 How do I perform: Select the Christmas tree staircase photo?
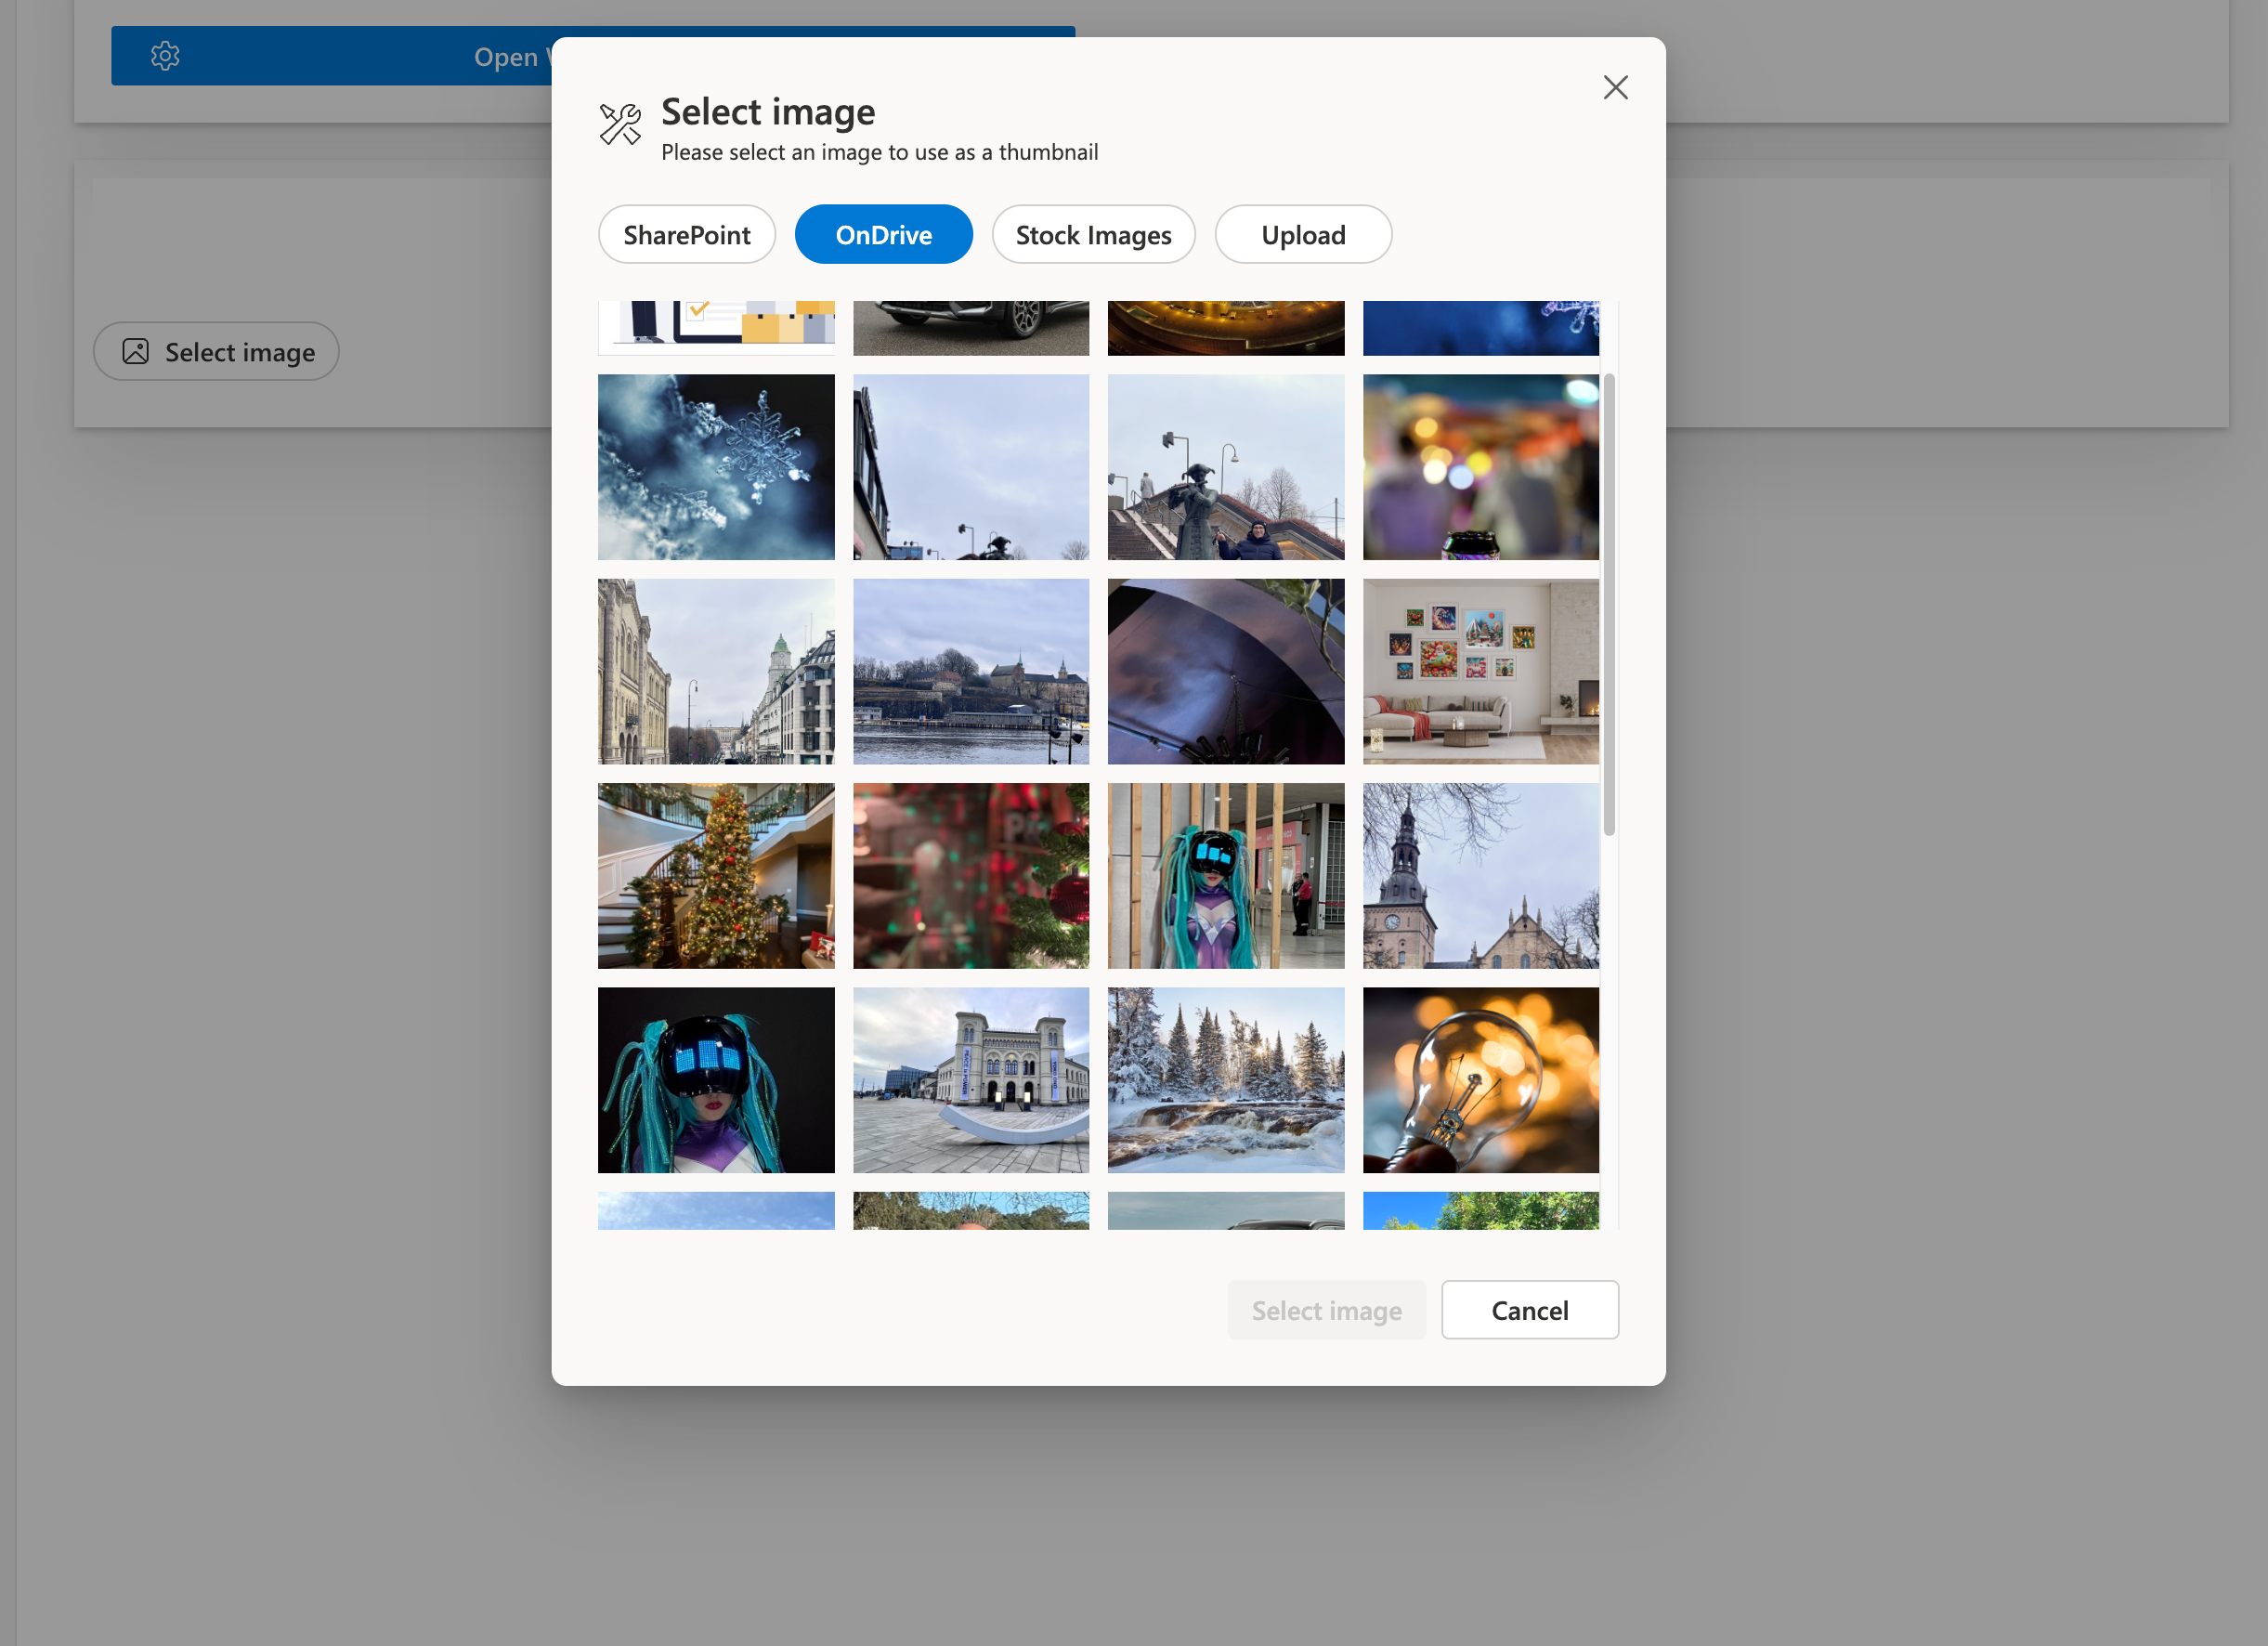pos(716,876)
